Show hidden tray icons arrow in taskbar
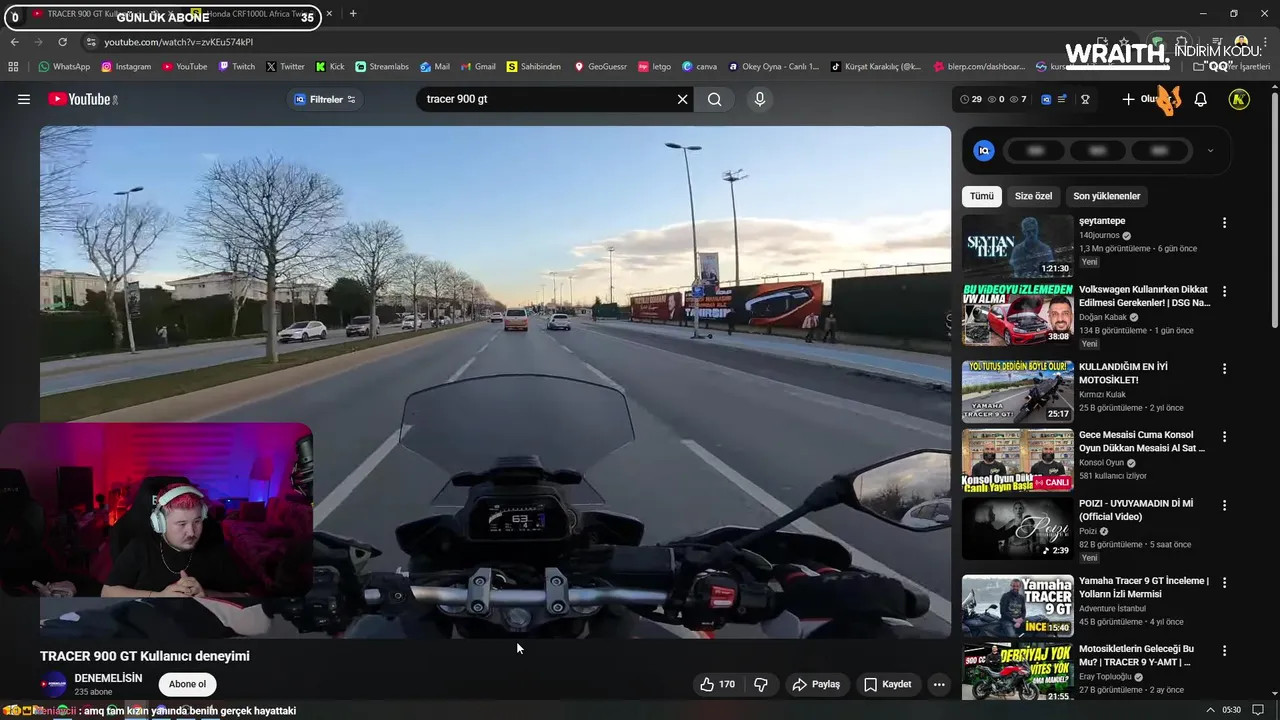This screenshot has width=1280, height=720. click(x=1211, y=710)
